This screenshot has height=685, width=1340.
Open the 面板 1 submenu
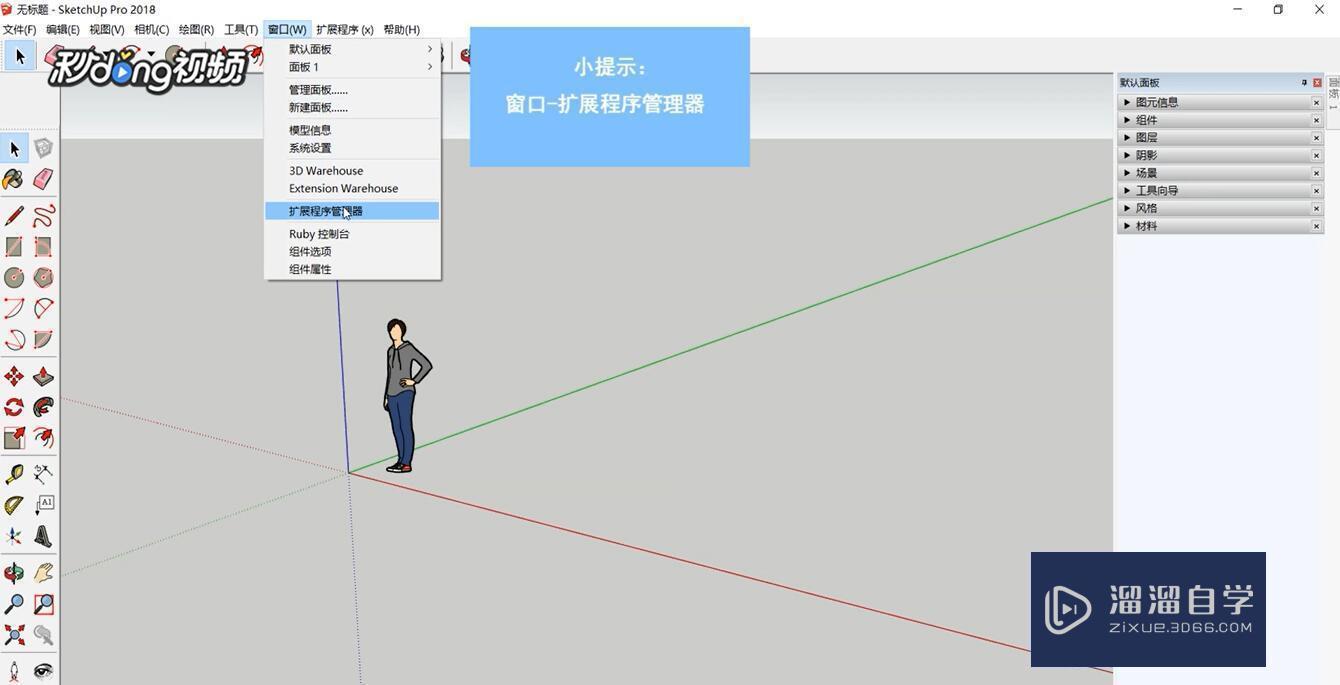pyautogui.click(x=352, y=67)
